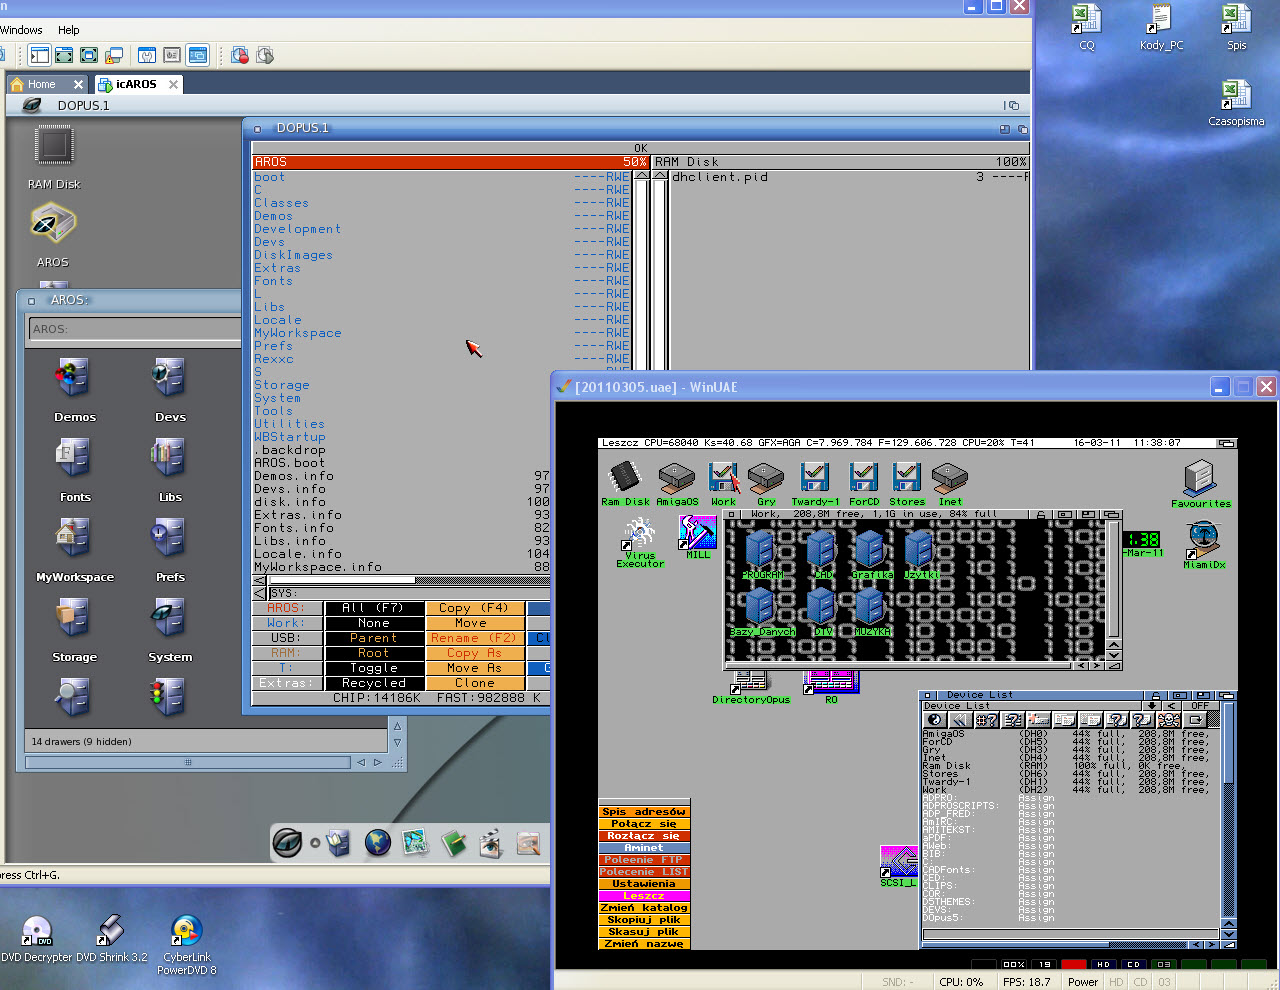Click the Ustawienia button in Amiga menu
The width and height of the screenshot is (1280, 990).
pyautogui.click(x=644, y=884)
